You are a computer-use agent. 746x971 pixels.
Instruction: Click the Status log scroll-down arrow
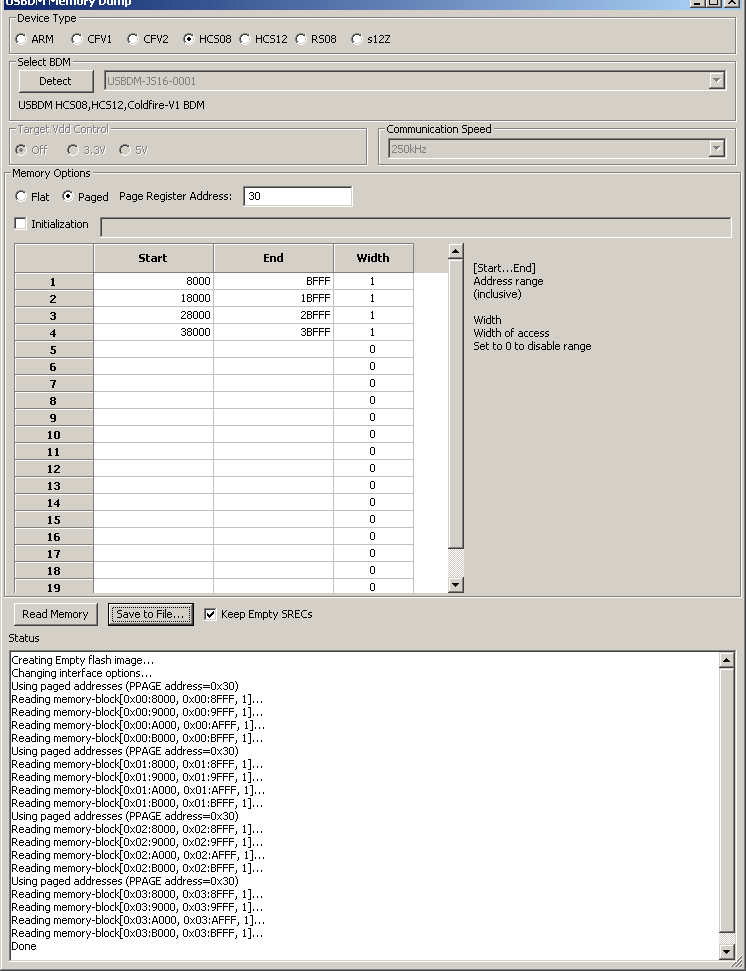coord(727,951)
